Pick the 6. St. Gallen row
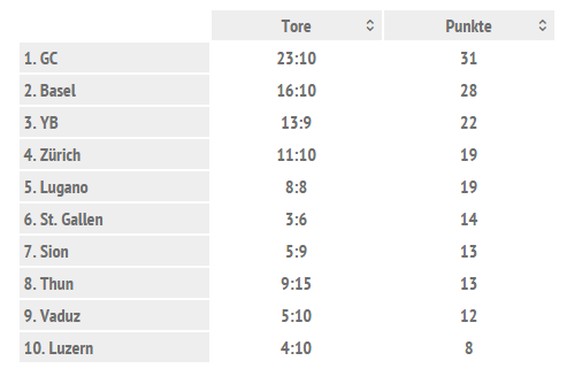The height and width of the screenshot is (376, 582). point(114,219)
